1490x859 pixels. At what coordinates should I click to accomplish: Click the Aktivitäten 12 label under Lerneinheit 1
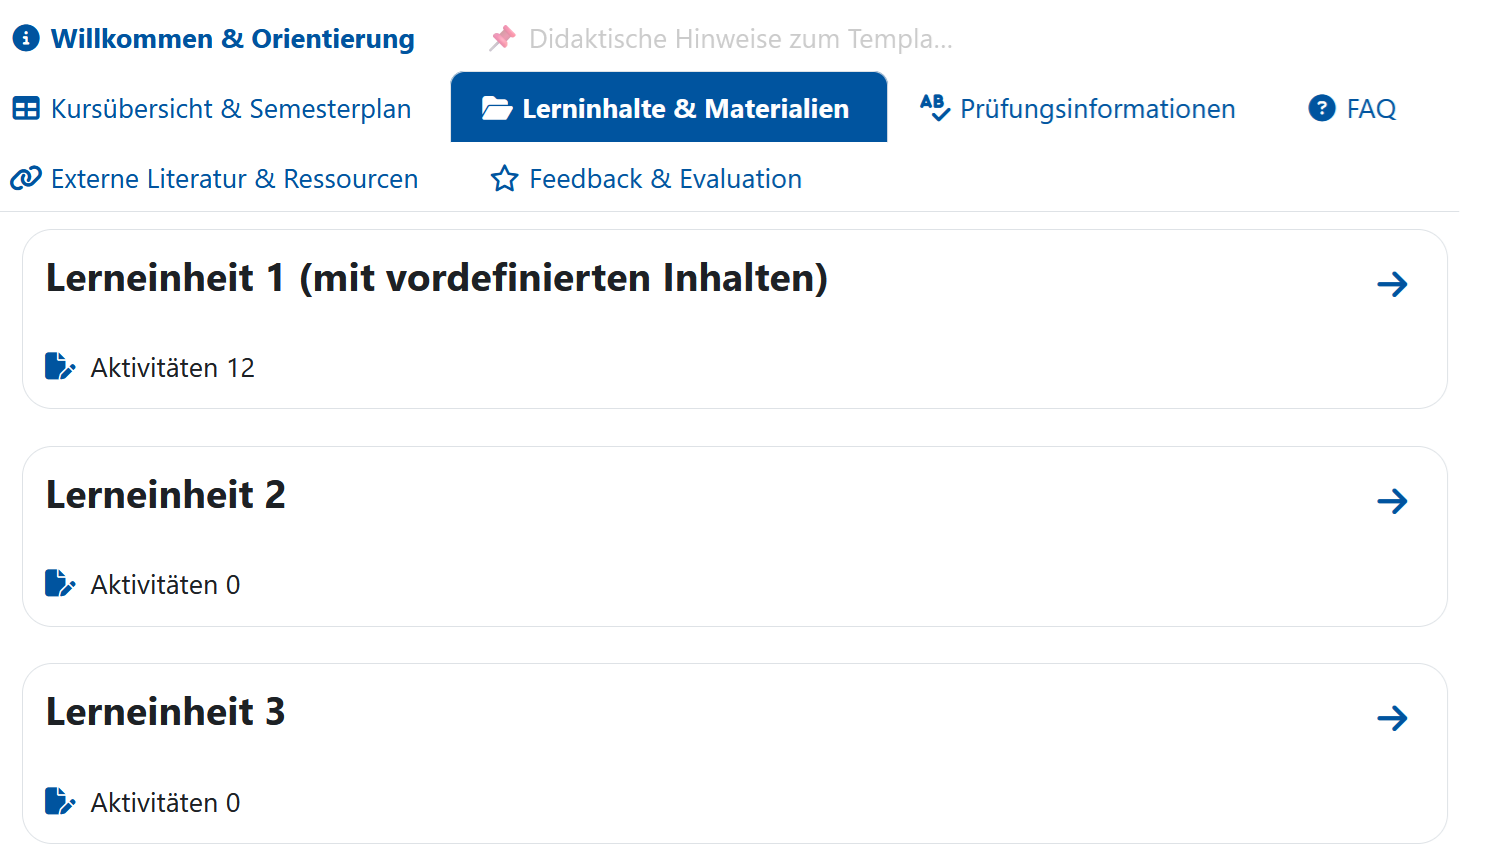(x=173, y=366)
